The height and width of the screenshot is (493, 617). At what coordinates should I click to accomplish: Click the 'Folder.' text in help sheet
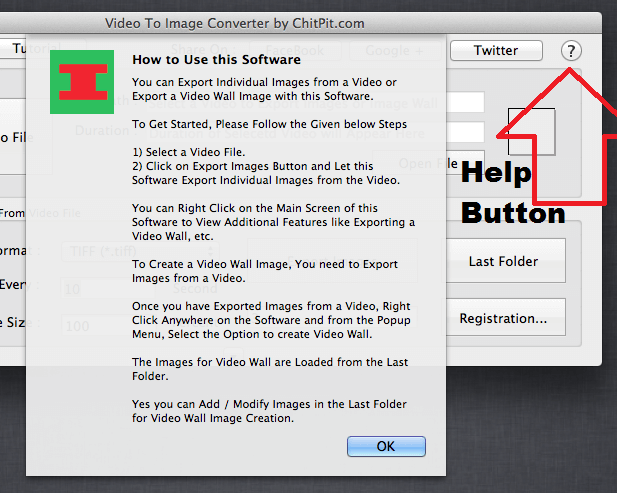(x=150, y=376)
